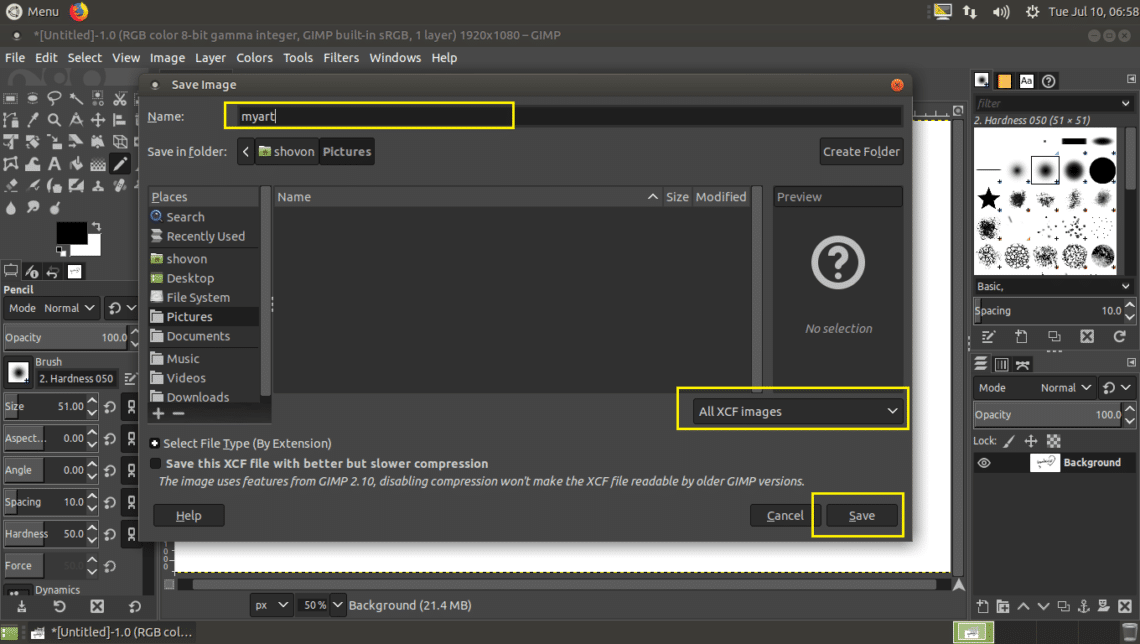Click the Move tool icon
1140x644 pixels.
coord(99,120)
